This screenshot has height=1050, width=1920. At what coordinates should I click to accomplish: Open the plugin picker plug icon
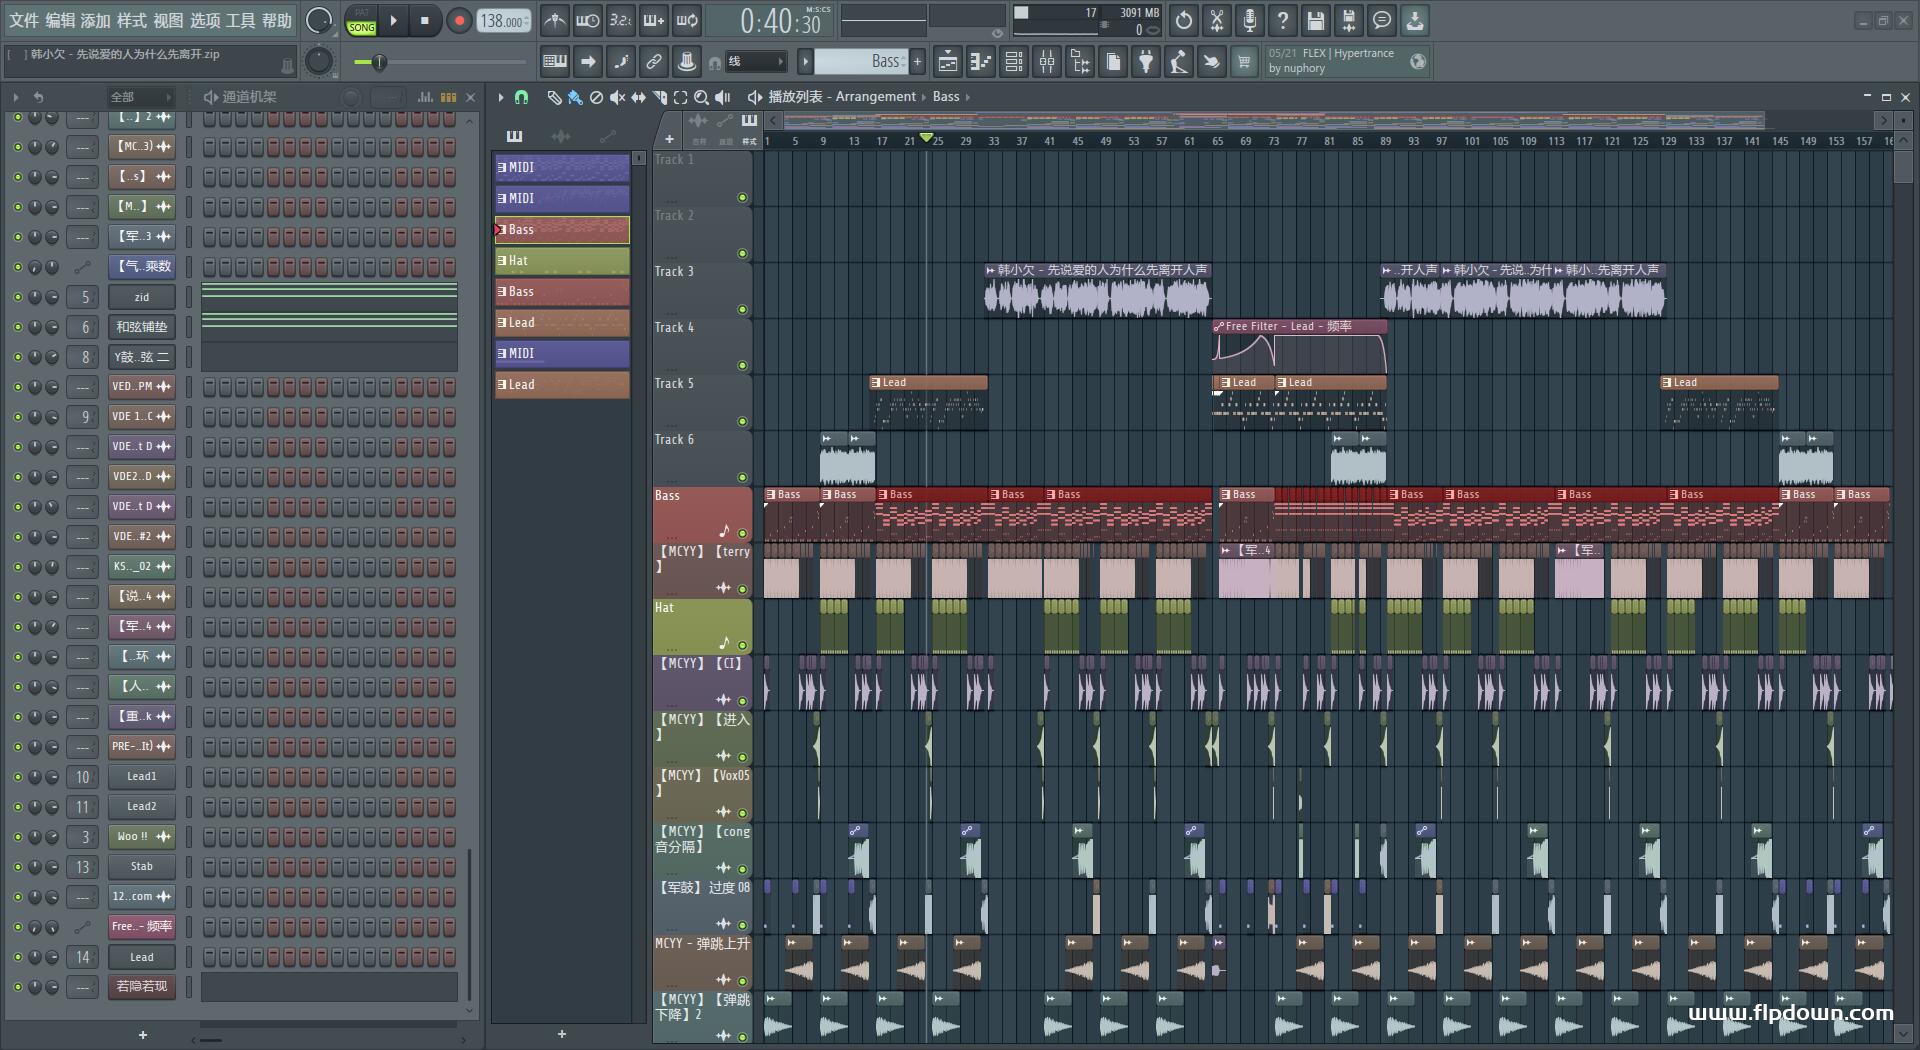pos(1146,62)
